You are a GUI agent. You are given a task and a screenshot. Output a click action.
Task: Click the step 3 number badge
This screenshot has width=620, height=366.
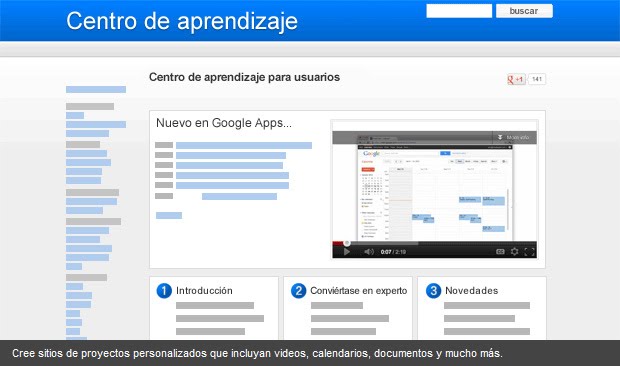tap(433, 291)
